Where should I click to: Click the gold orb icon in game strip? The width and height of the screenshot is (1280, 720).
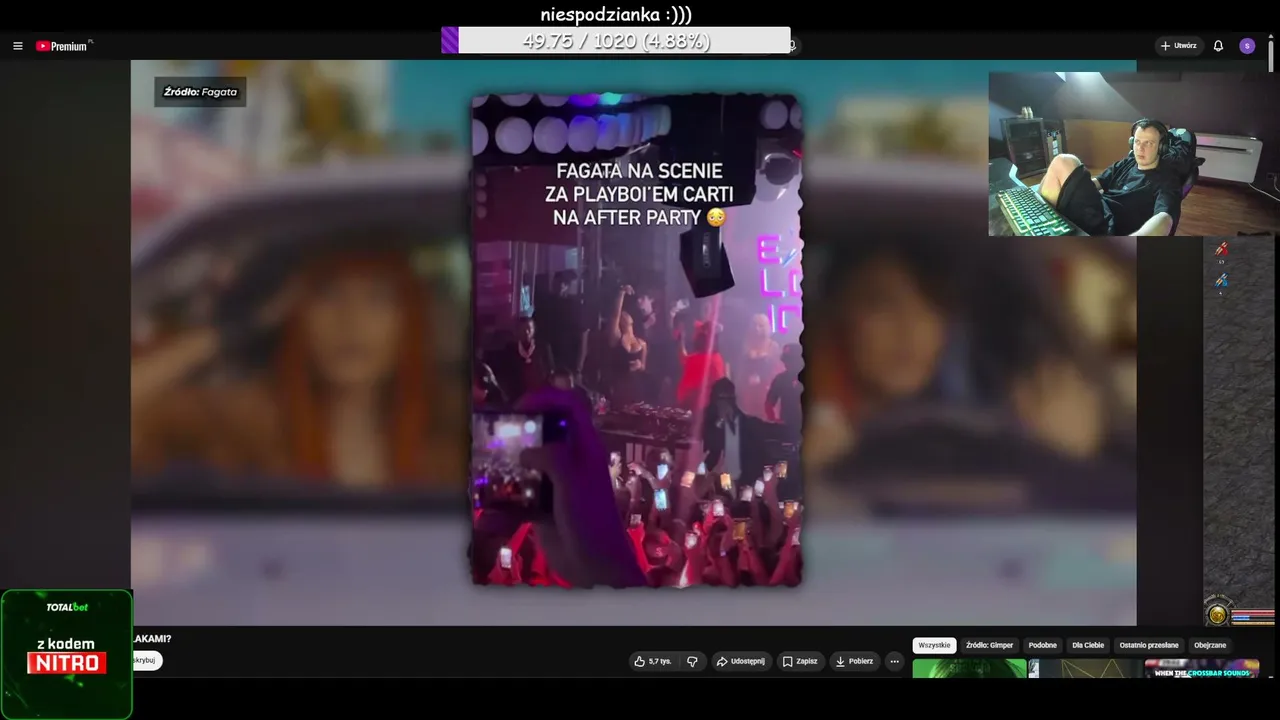click(1217, 614)
